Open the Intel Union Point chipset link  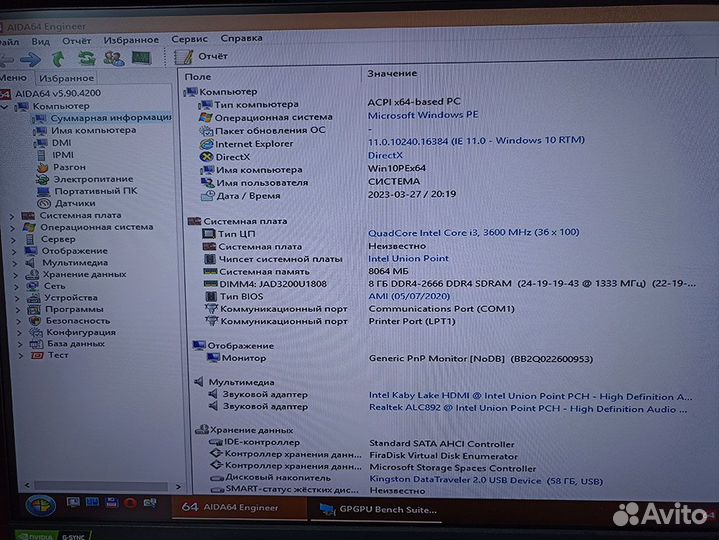[408, 259]
